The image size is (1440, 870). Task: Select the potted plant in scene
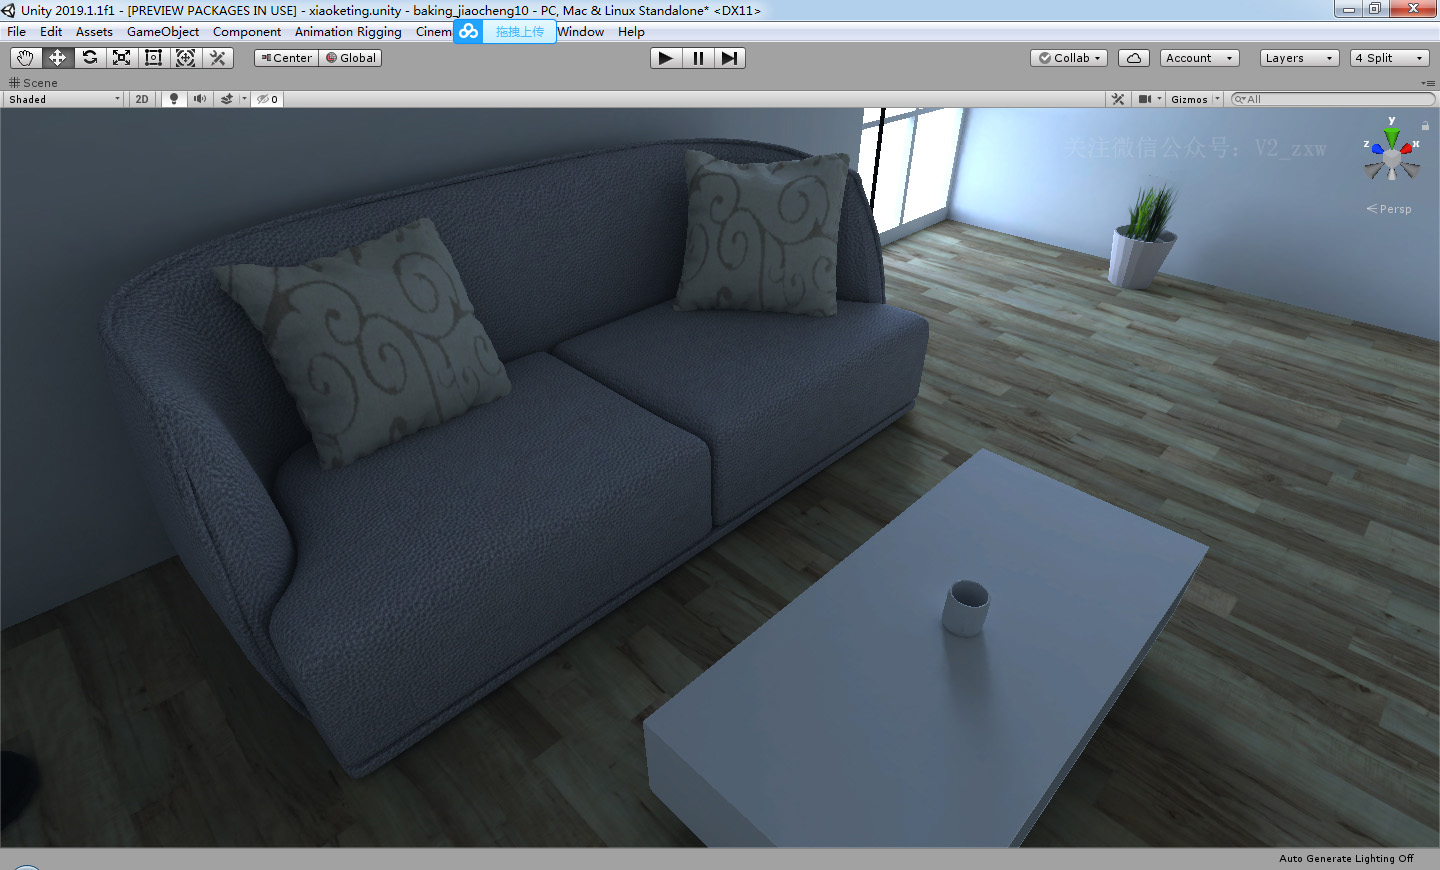click(x=1144, y=238)
